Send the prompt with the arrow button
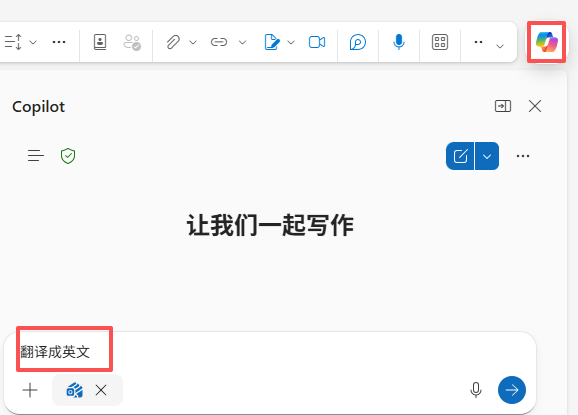Image resolution: width=578 pixels, height=415 pixels. (512, 390)
